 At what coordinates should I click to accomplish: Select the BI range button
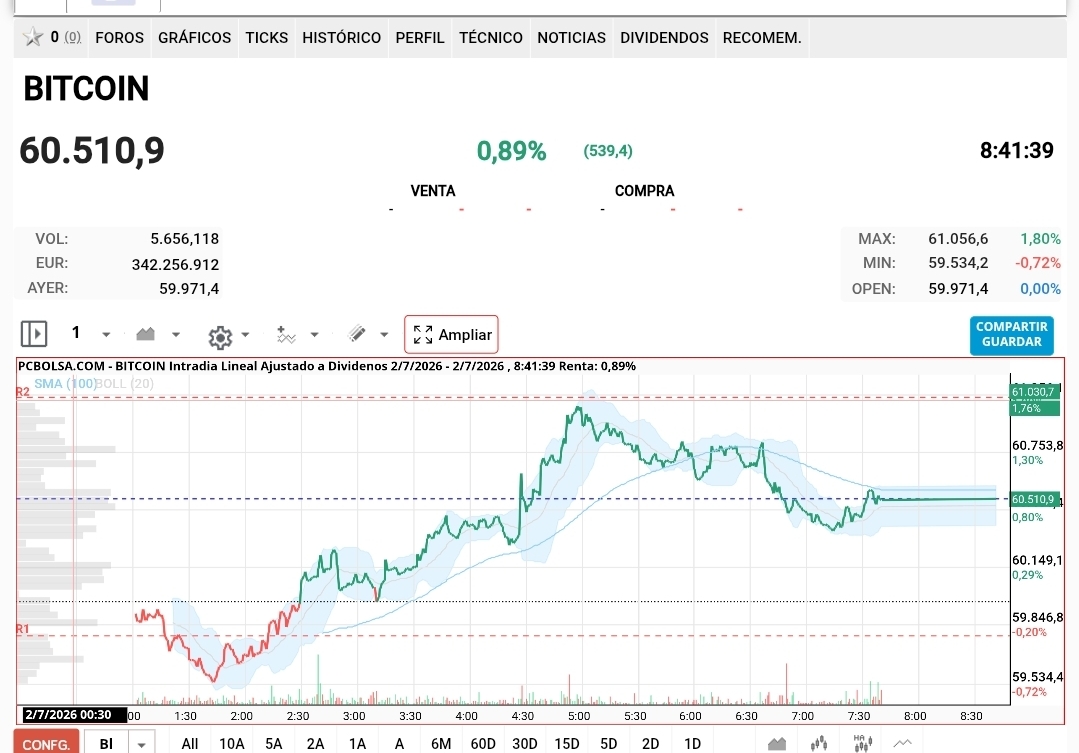point(106,744)
